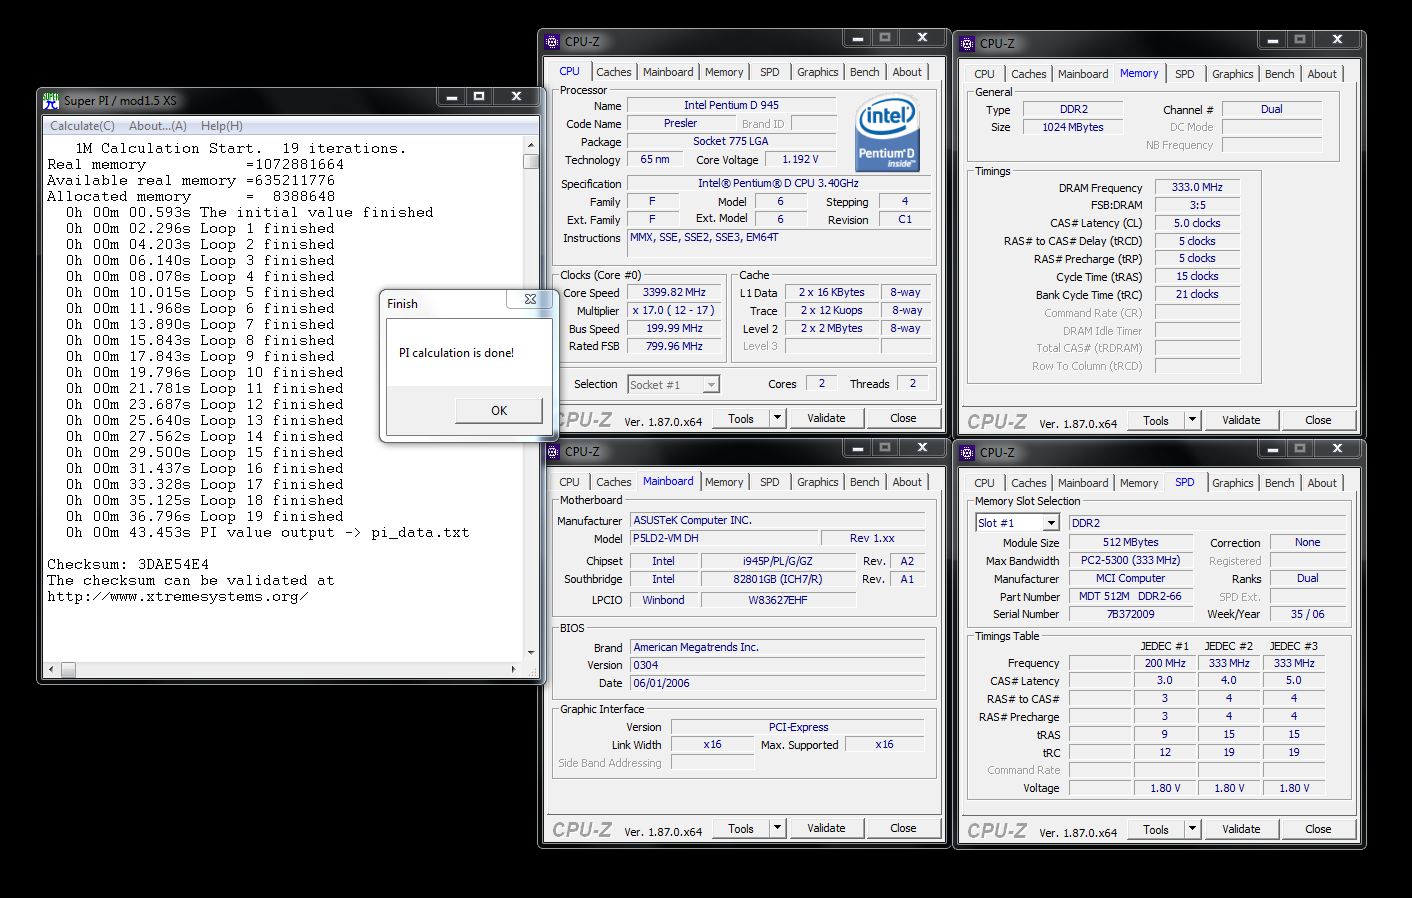The image size is (1412, 898).
Task: Close the Finish dialog with the X
Action: point(530,299)
